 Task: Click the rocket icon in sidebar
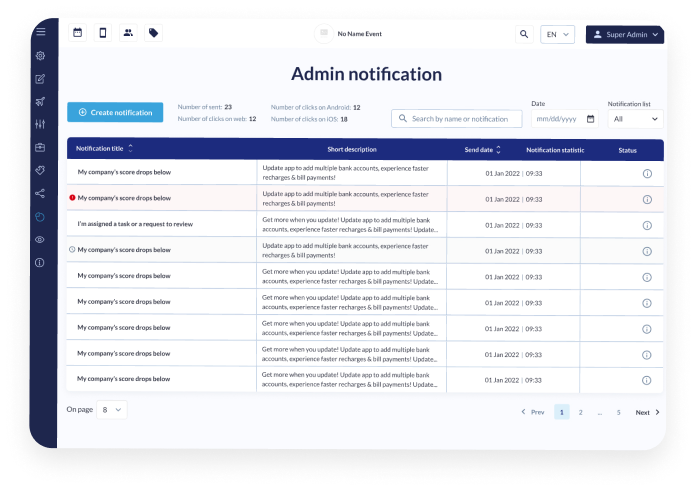point(40,102)
